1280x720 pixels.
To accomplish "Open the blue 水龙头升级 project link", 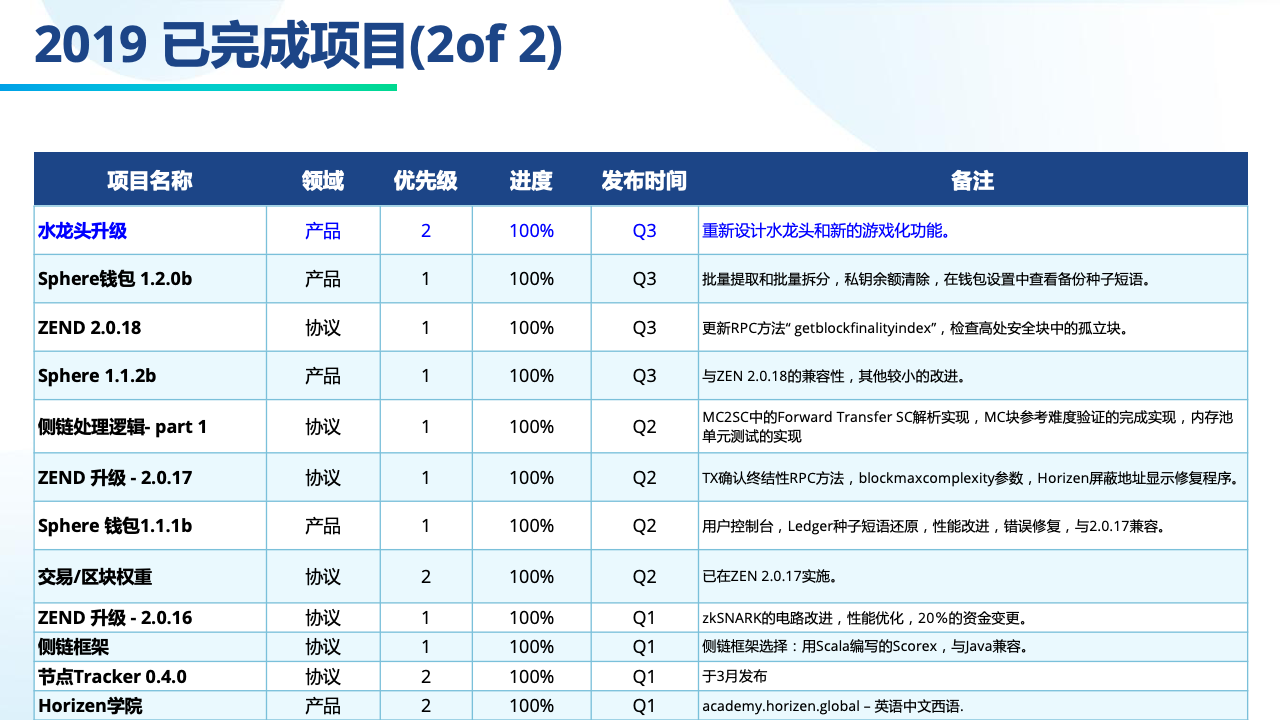I will 82,231.
